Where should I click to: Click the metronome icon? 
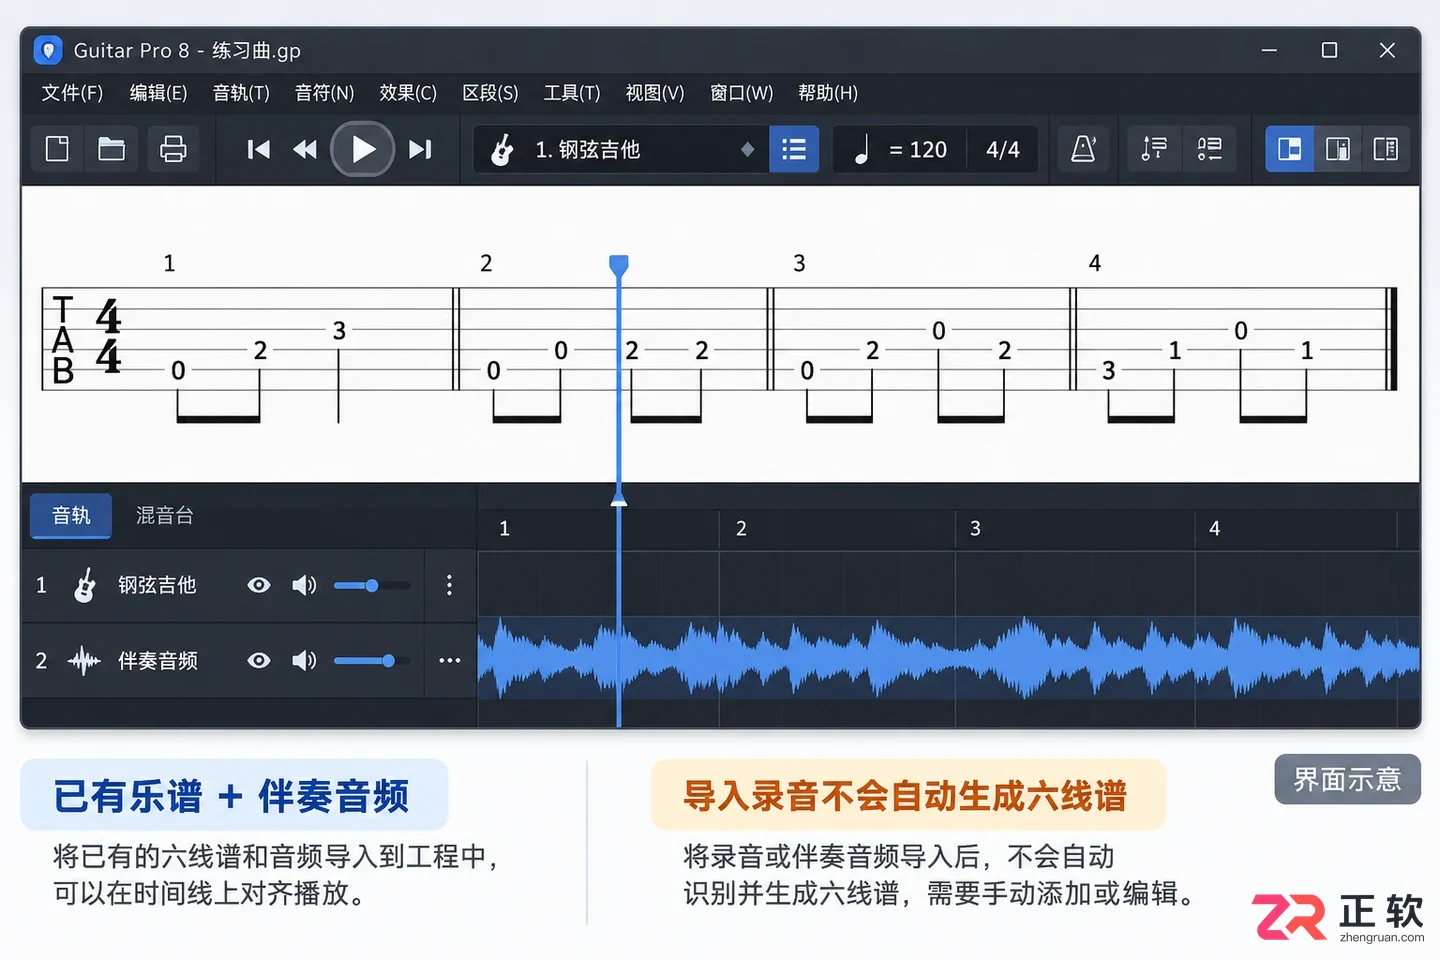[x=1083, y=150]
